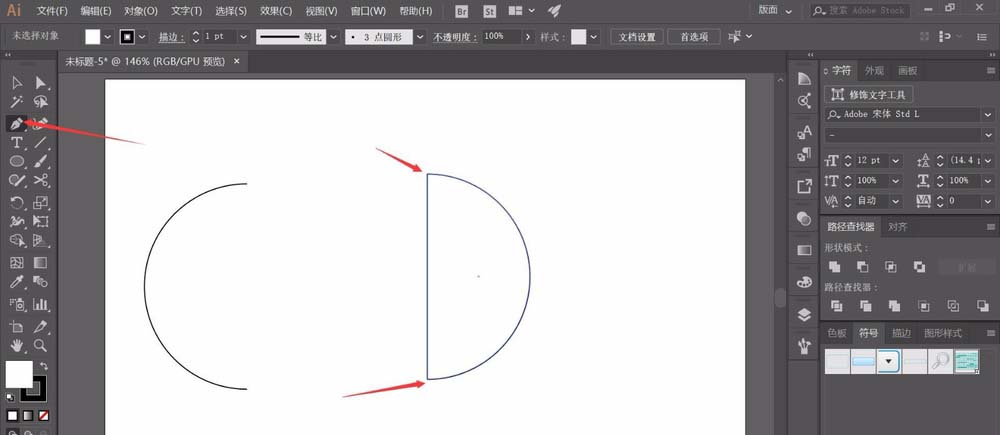Choose the Zoom tool
This screenshot has width=1000, height=435.
(x=41, y=346)
